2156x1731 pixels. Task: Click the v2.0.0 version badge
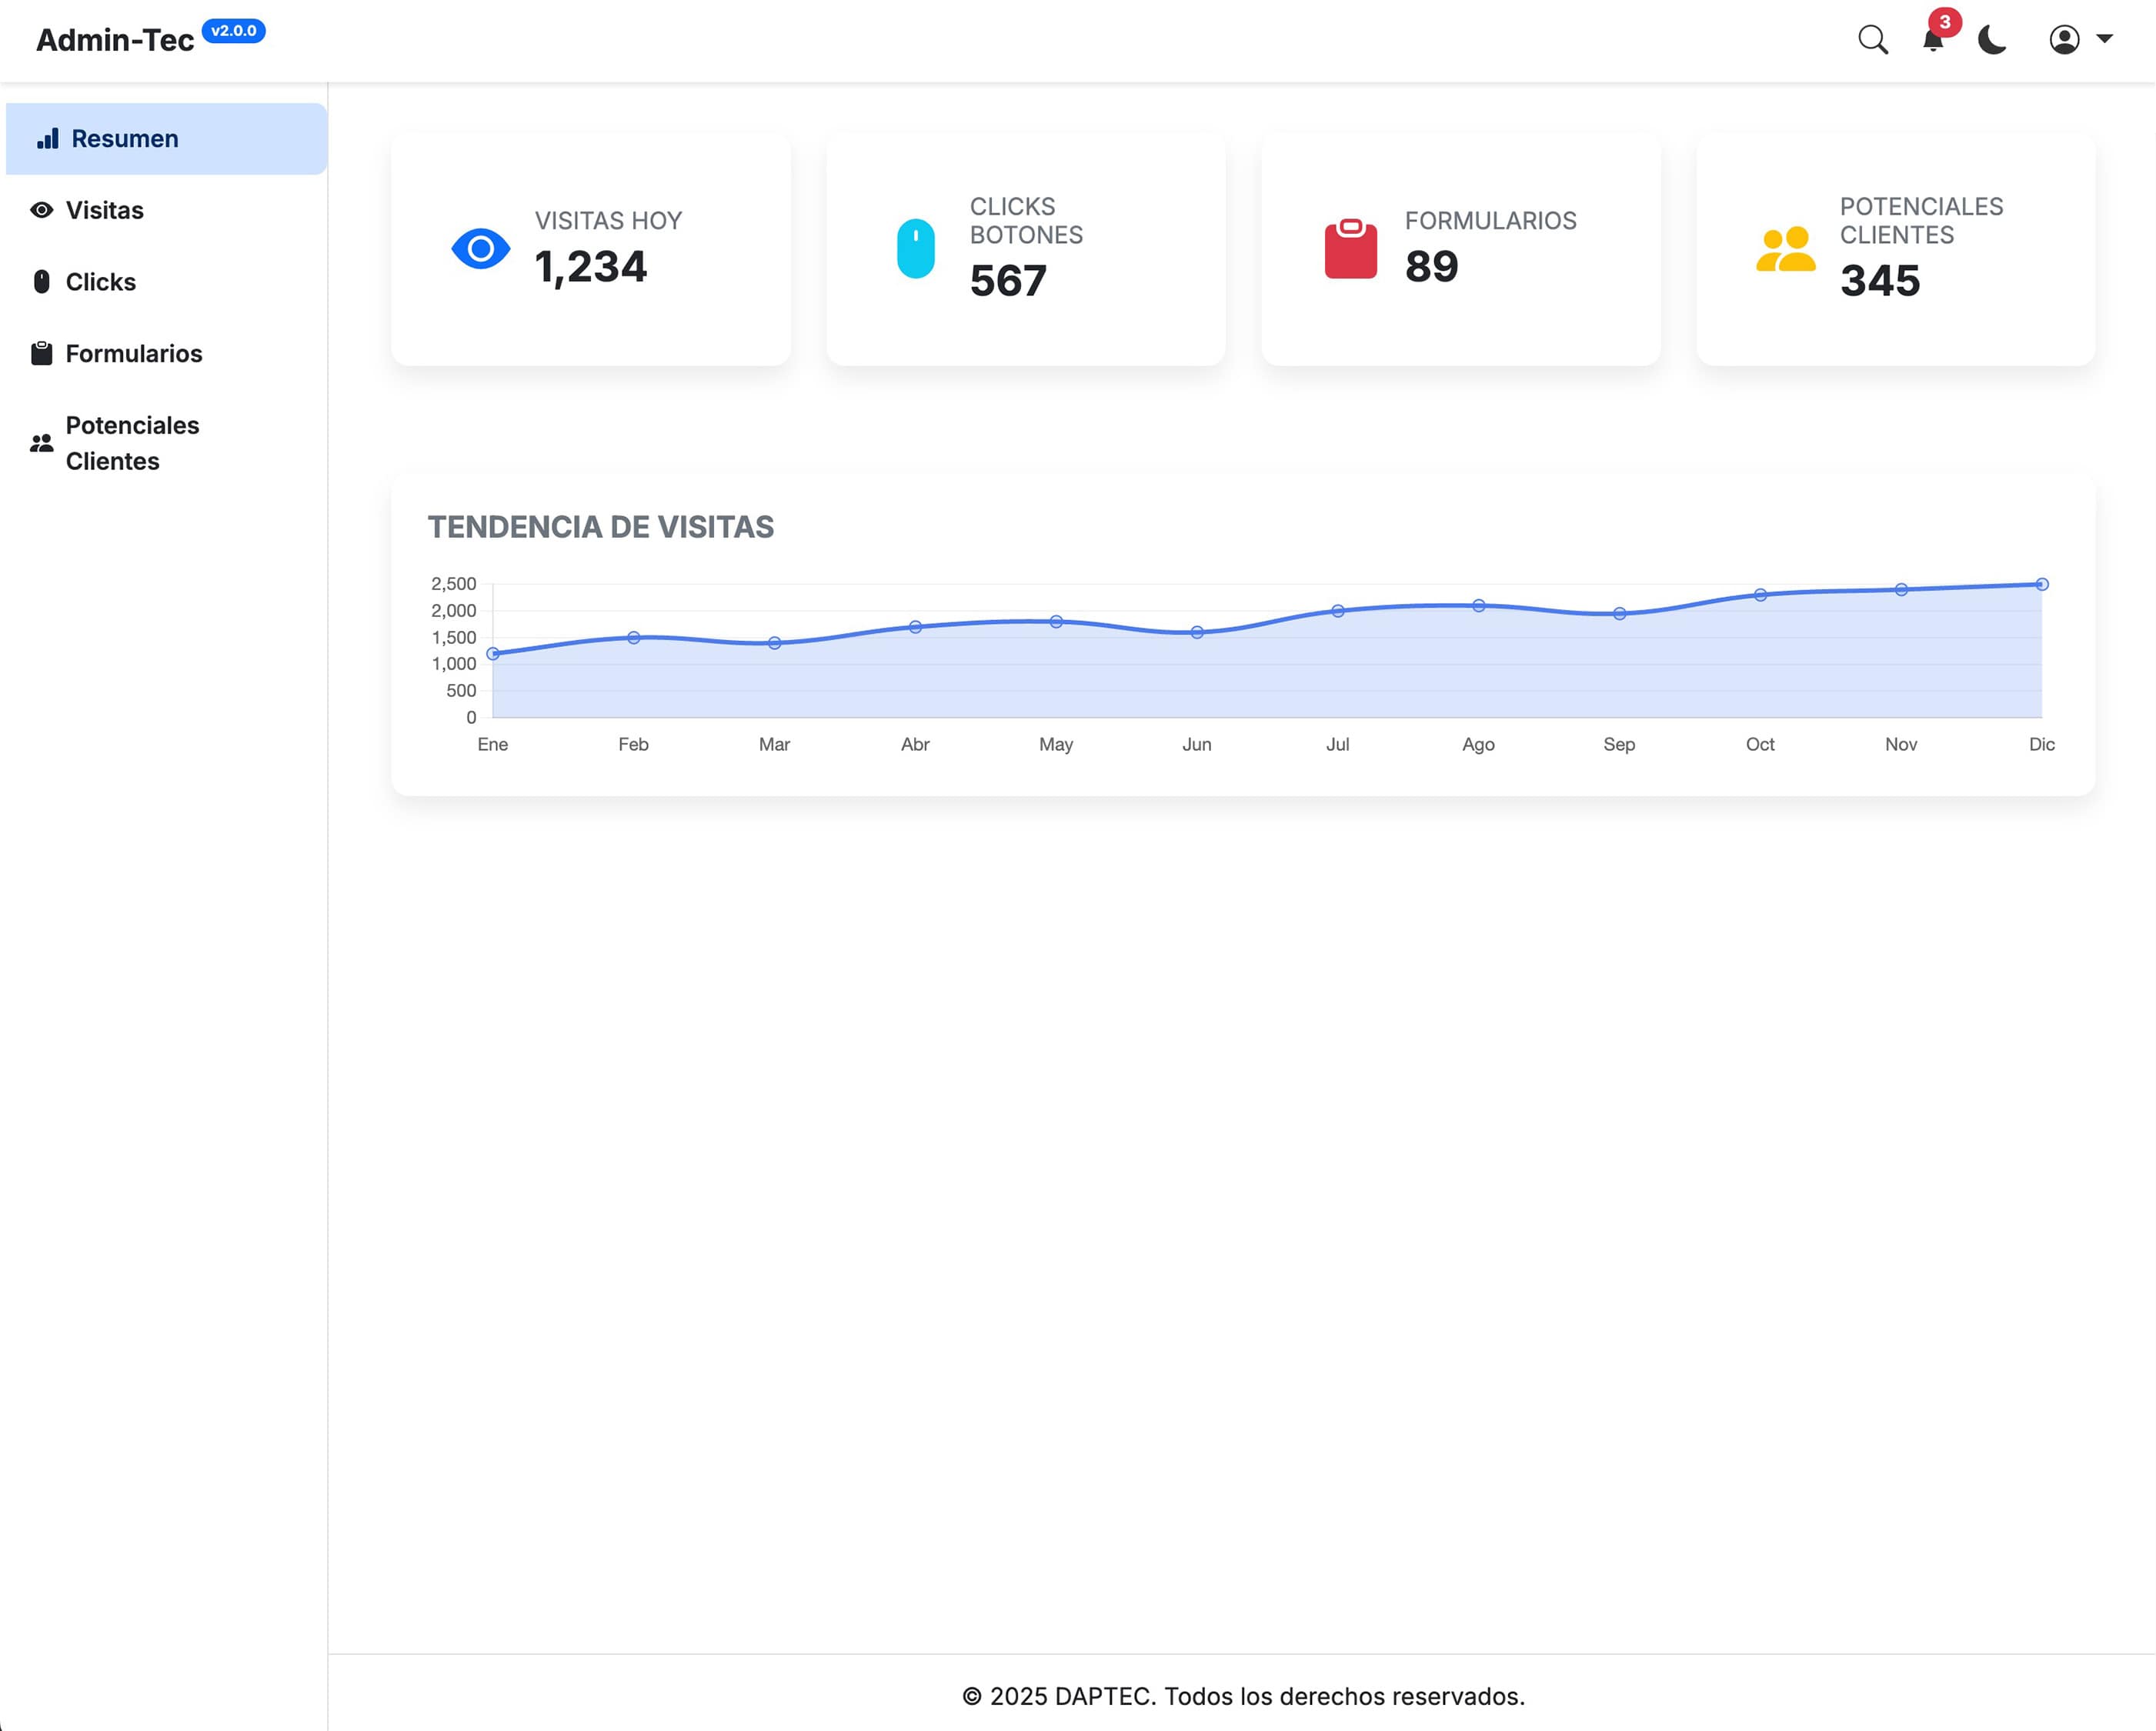coord(233,31)
